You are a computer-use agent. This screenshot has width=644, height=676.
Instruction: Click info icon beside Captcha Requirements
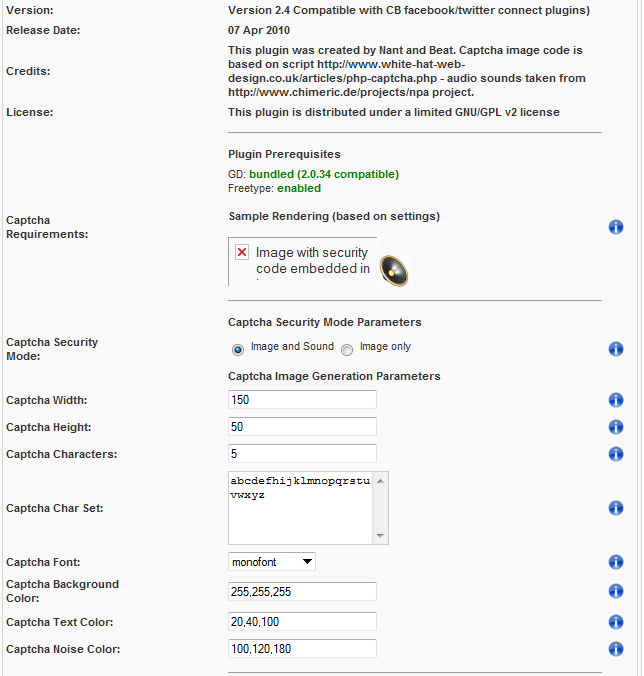(x=616, y=227)
